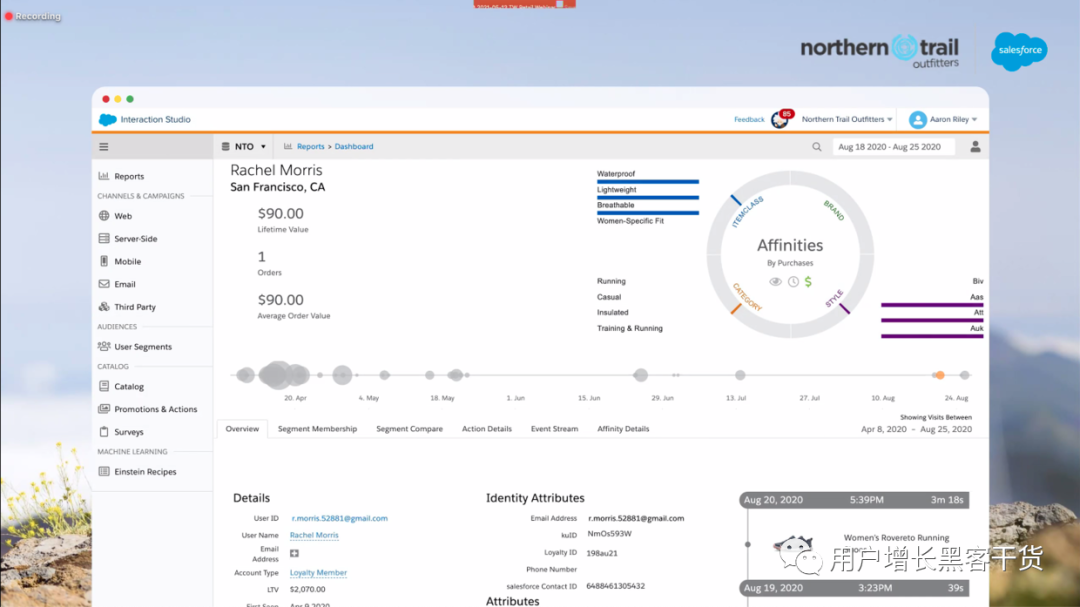
Task: Open Reports in the sidebar
Action: click(129, 176)
